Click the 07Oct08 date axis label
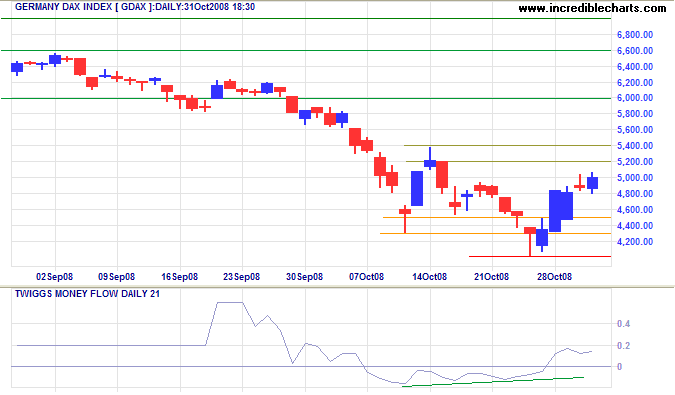This screenshot has height=395, width=675. [366, 277]
